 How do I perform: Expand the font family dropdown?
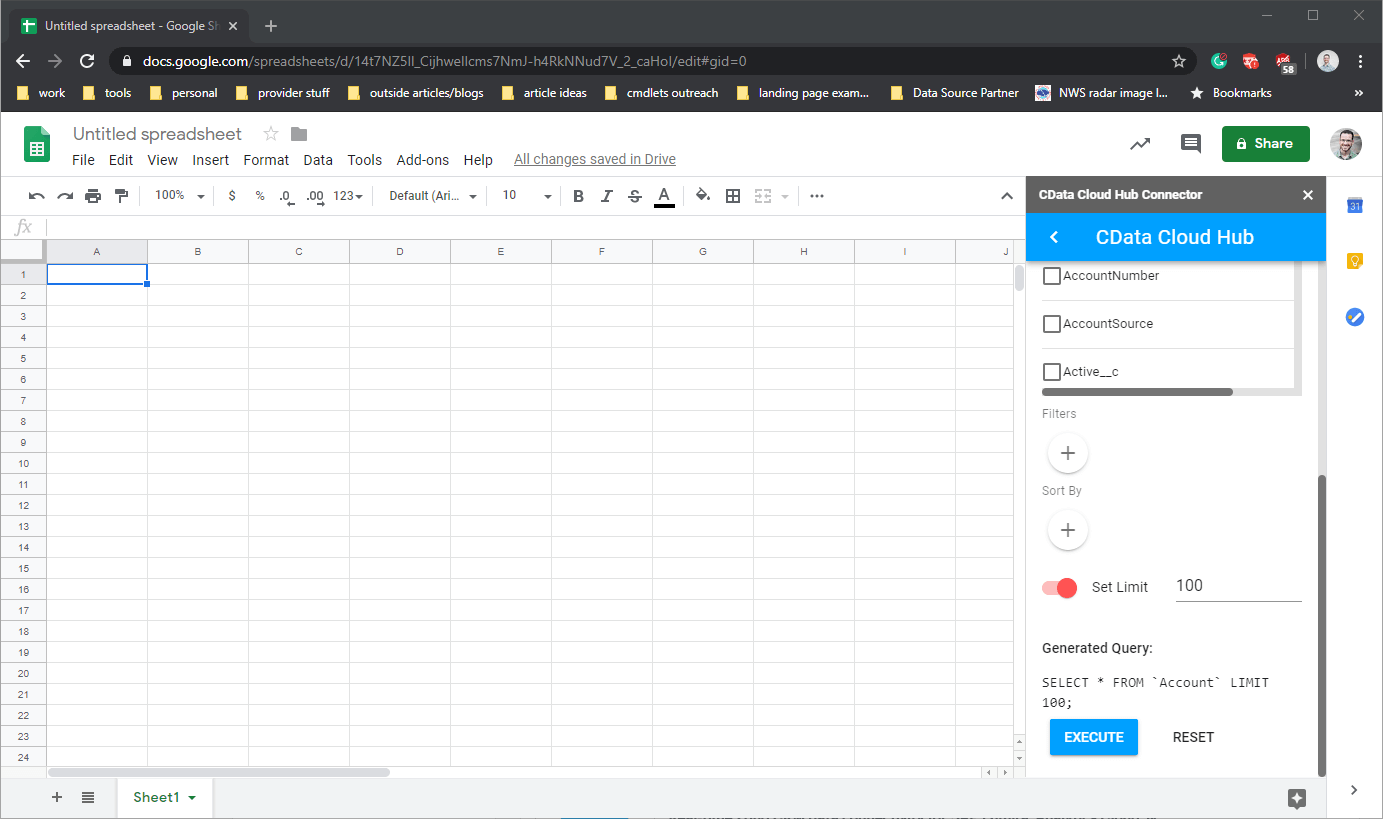coord(433,196)
